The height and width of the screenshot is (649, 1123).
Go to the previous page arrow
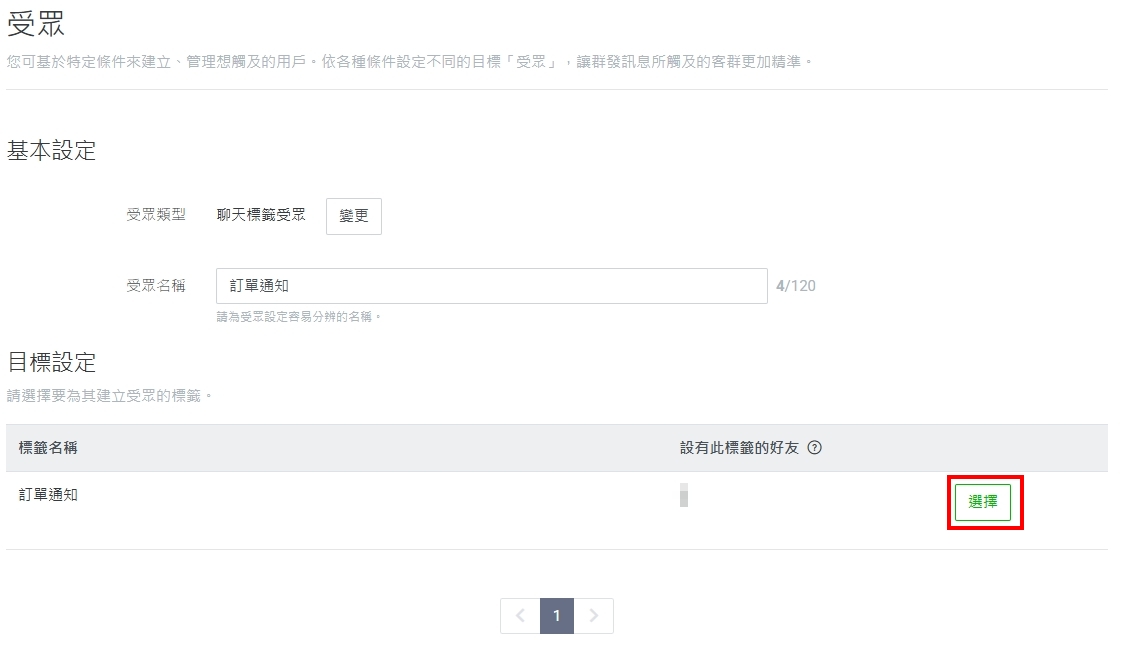(x=520, y=616)
